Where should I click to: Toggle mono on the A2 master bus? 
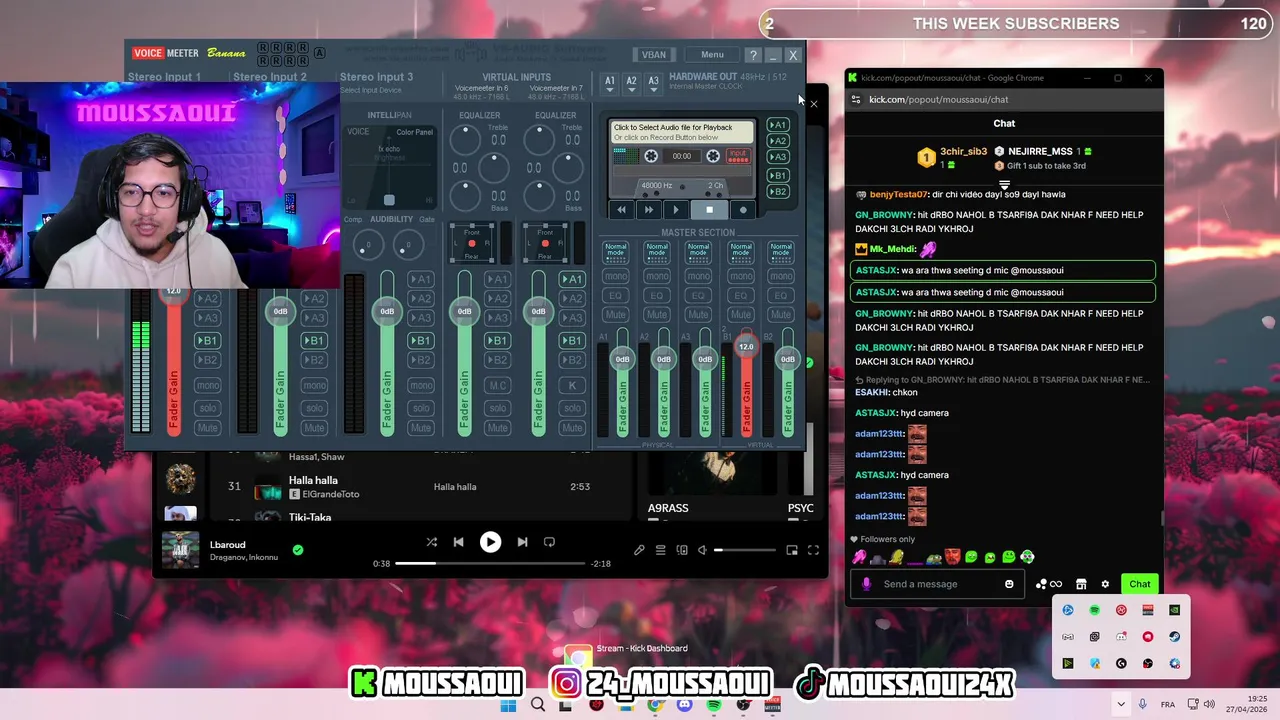coord(657,276)
